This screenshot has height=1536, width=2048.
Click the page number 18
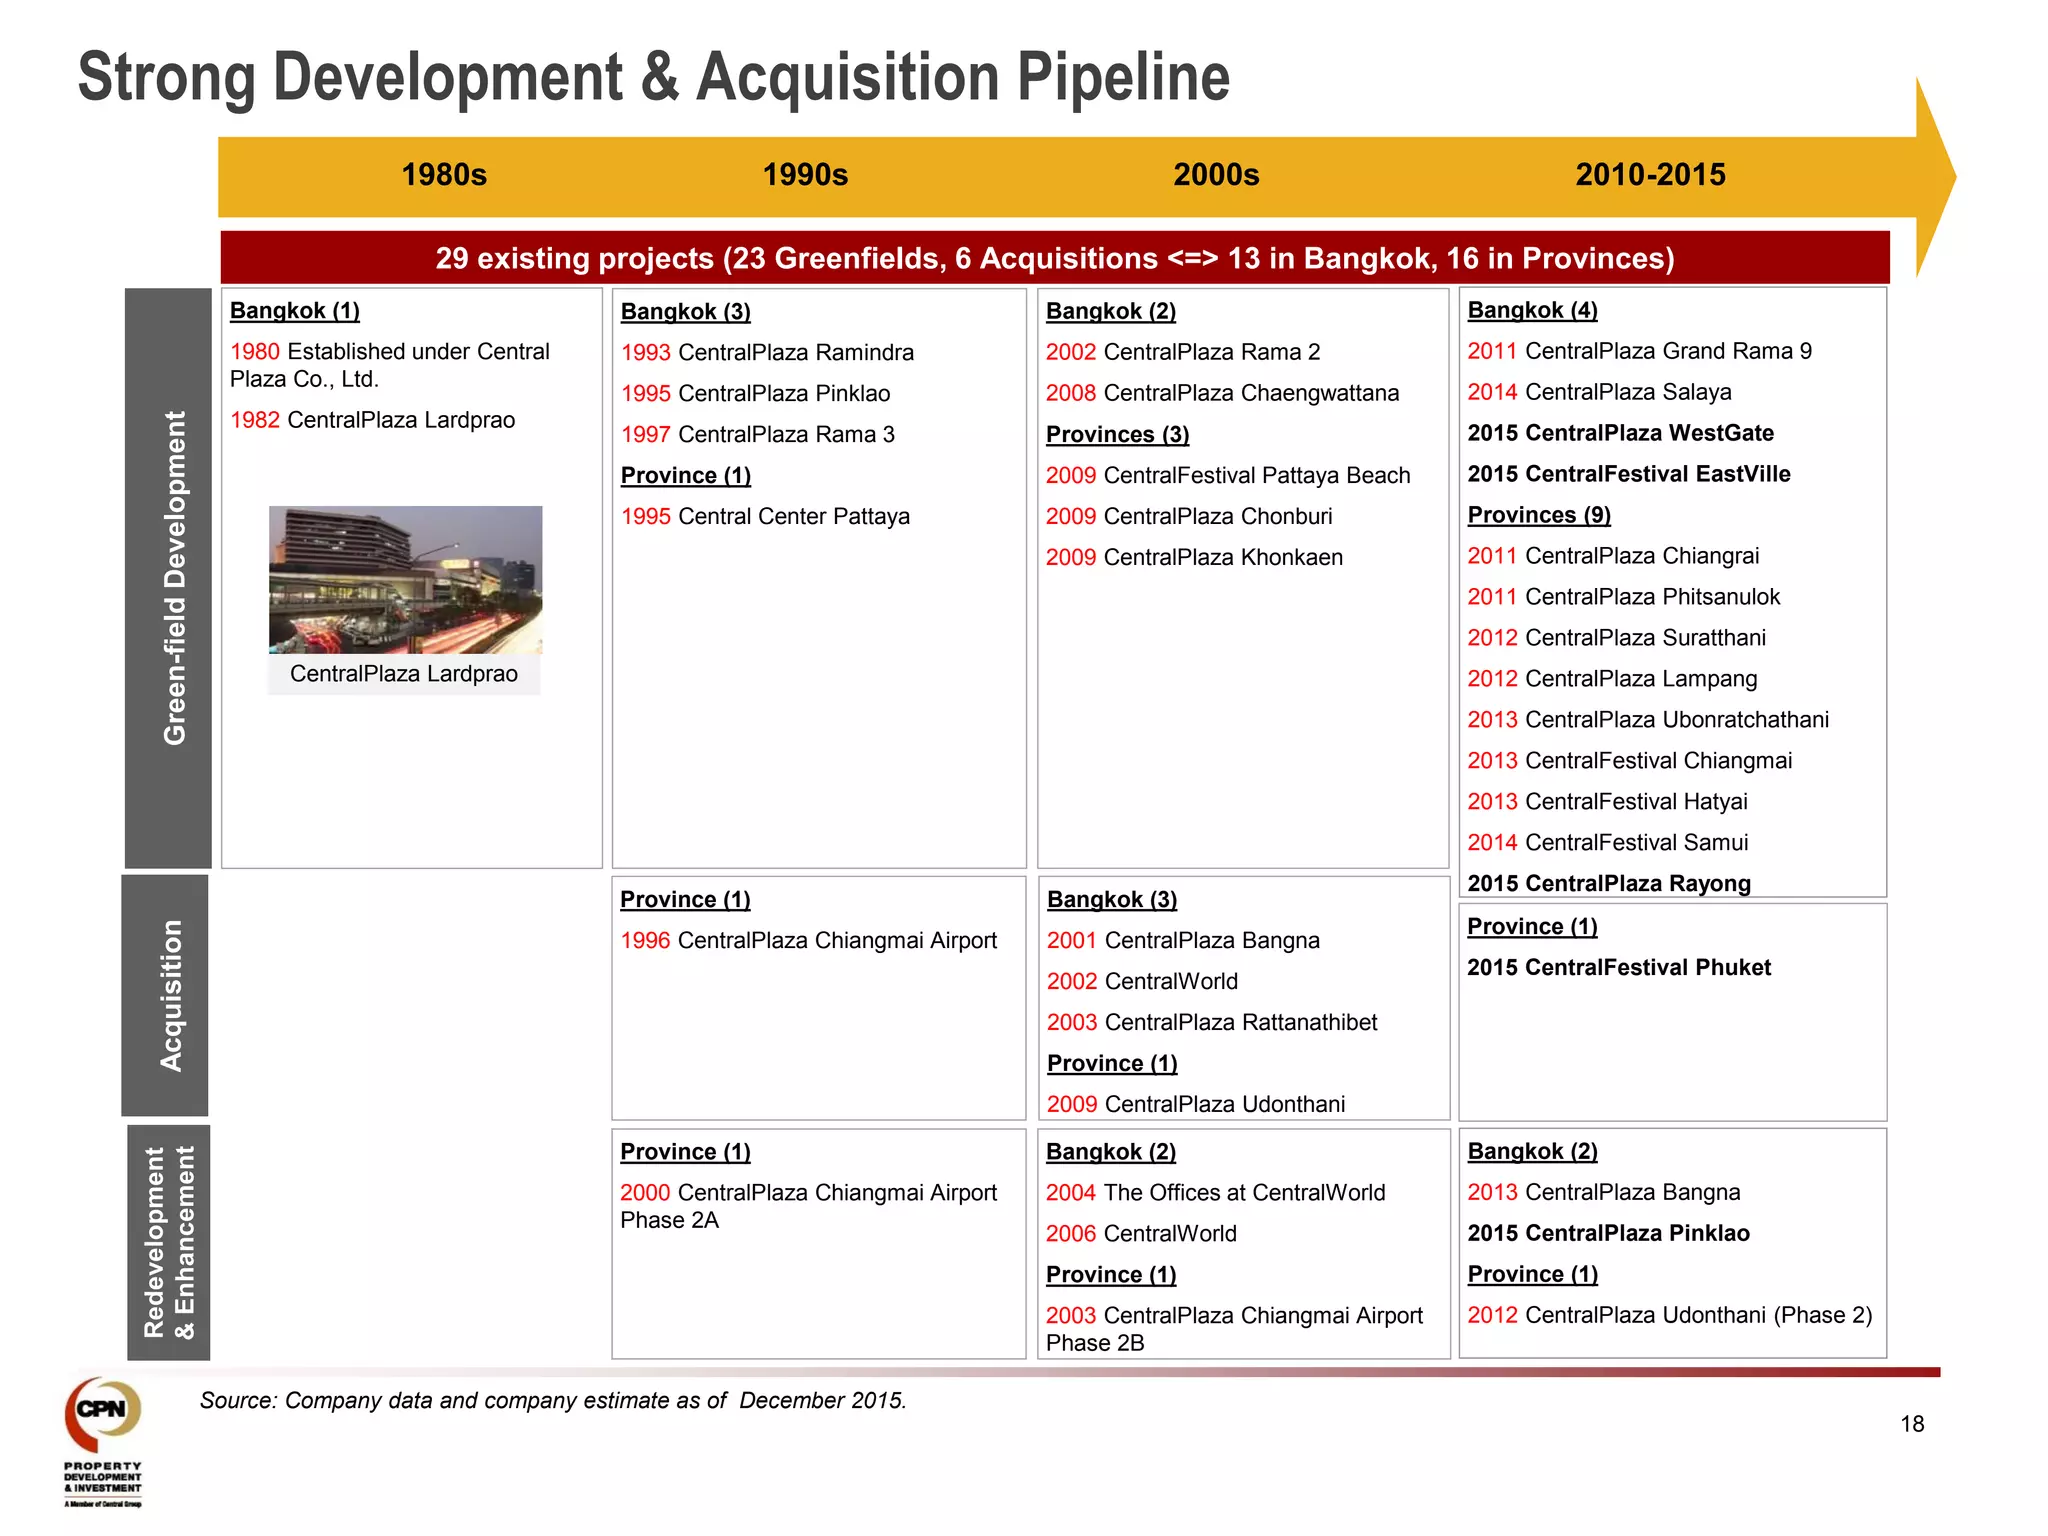point(1911,1424)
